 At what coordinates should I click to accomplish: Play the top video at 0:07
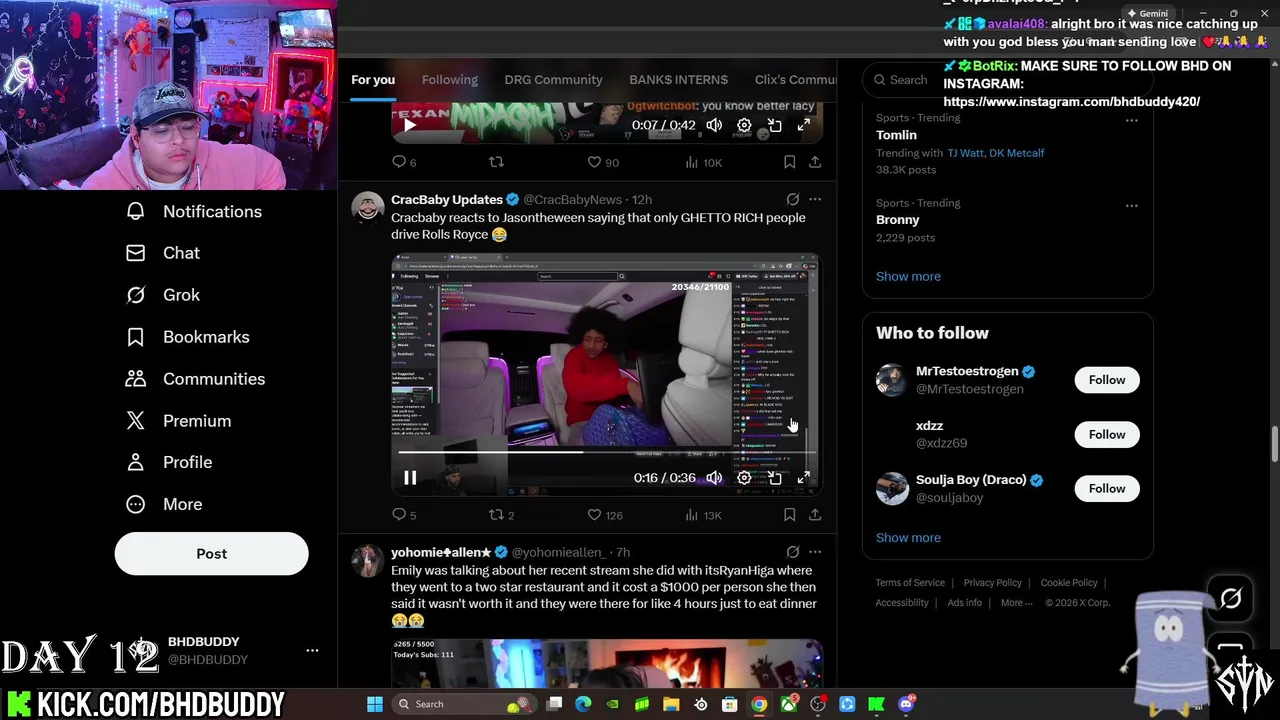click(410, 125)
